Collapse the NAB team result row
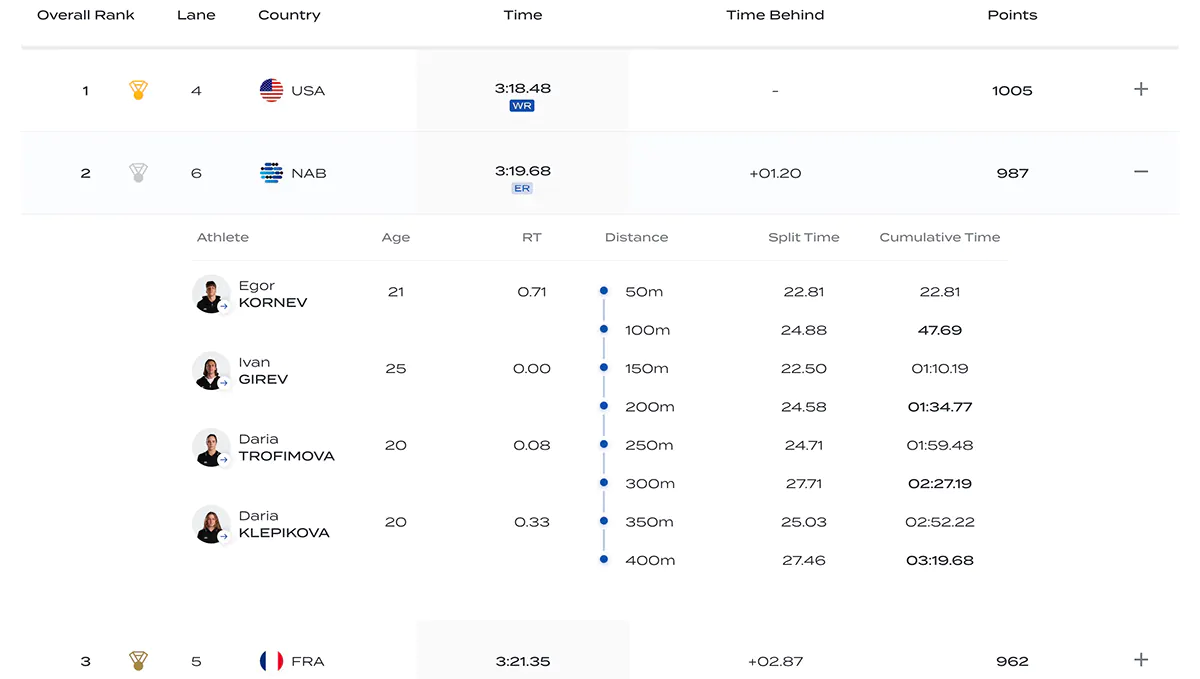 point(1141,172)
